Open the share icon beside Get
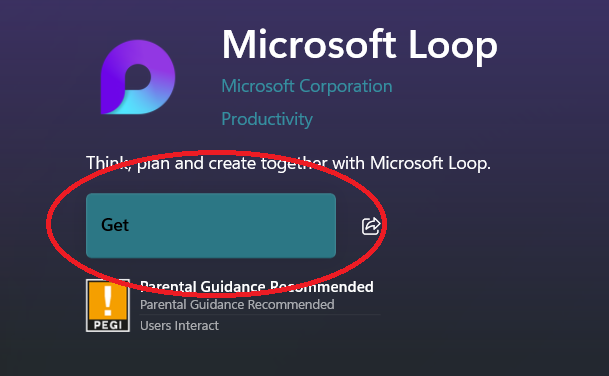The width and height of the screenshot is (609, 376). [x=371, y=226]
